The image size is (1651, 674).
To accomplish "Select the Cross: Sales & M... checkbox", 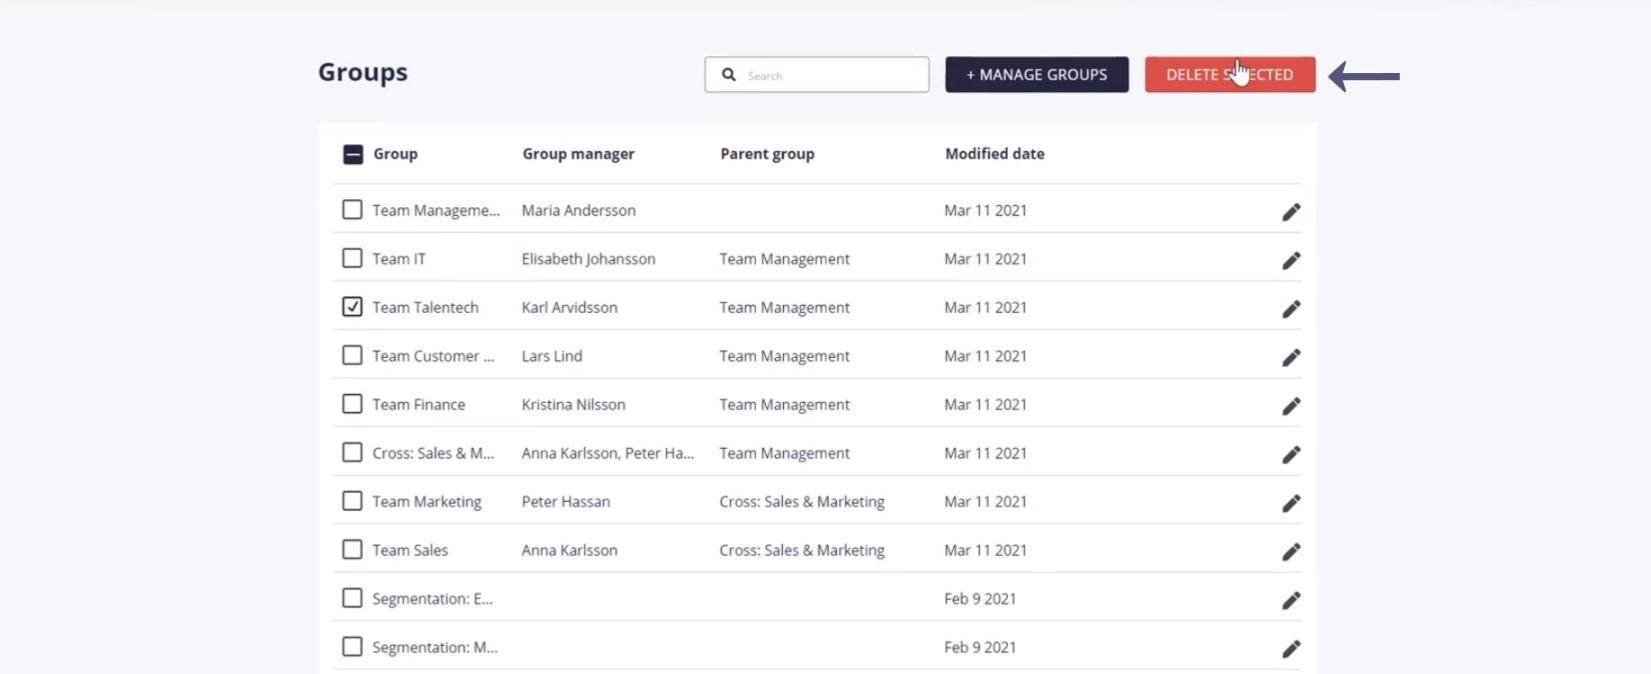I will tap(352, 452).
